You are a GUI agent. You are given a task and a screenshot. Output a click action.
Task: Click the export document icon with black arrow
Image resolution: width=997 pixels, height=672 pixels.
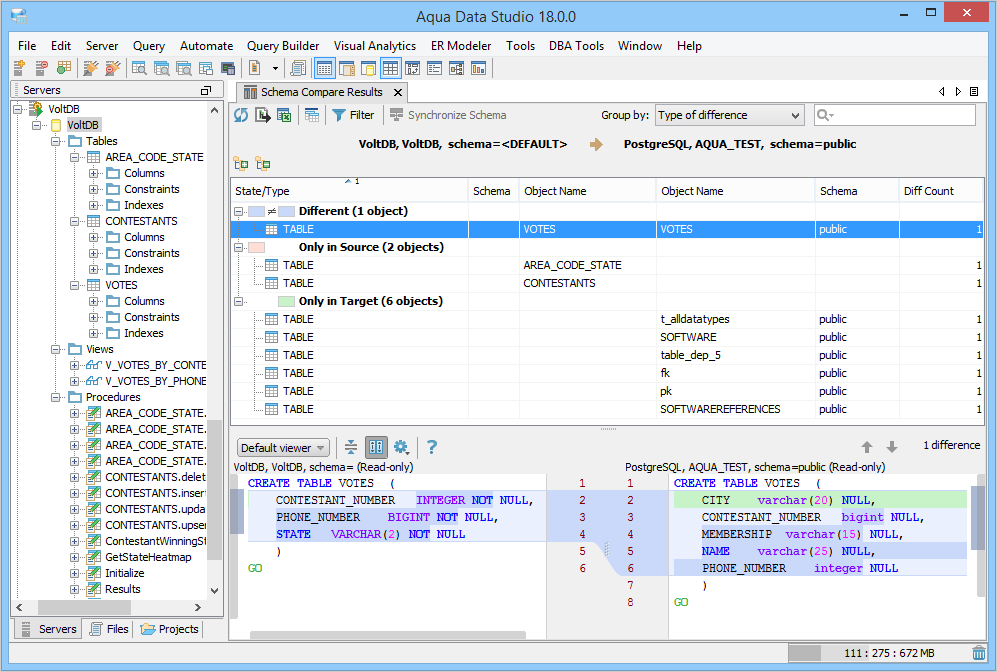[263, 115]
